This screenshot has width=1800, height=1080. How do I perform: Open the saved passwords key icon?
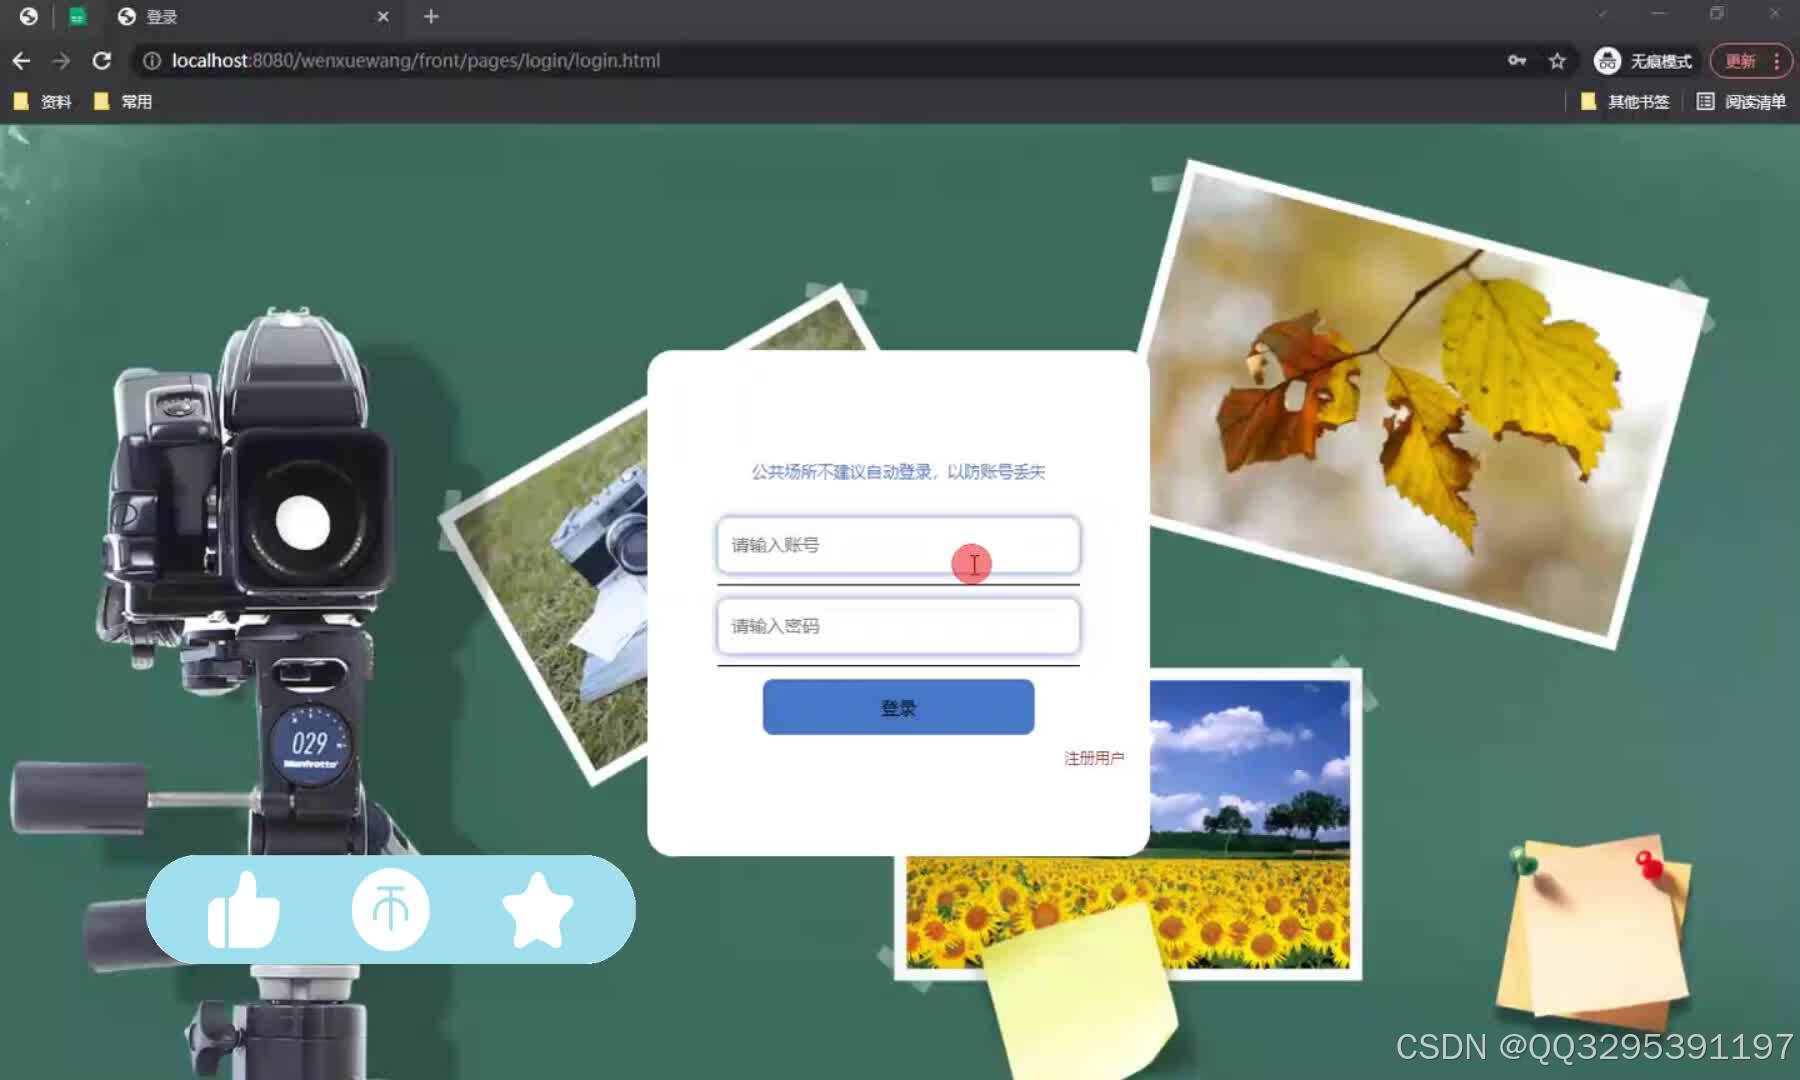[1517, 61]
